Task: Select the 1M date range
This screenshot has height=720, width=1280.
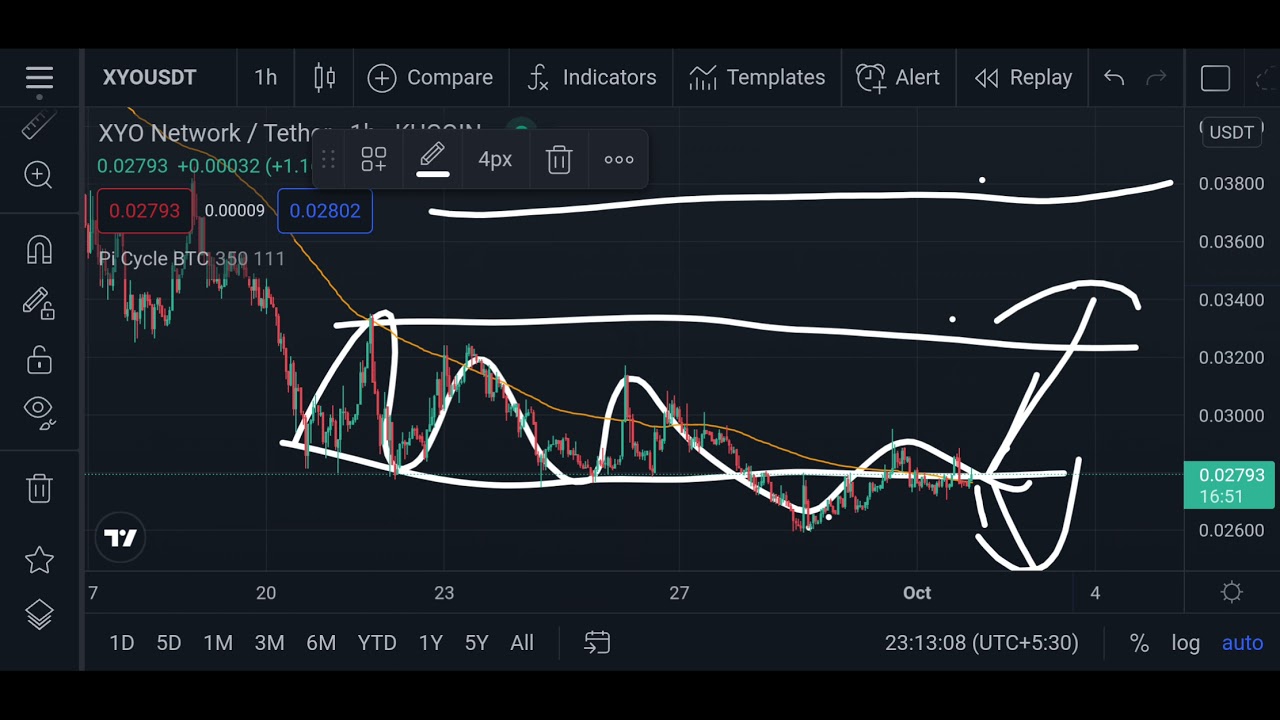Action: (218, 643)
